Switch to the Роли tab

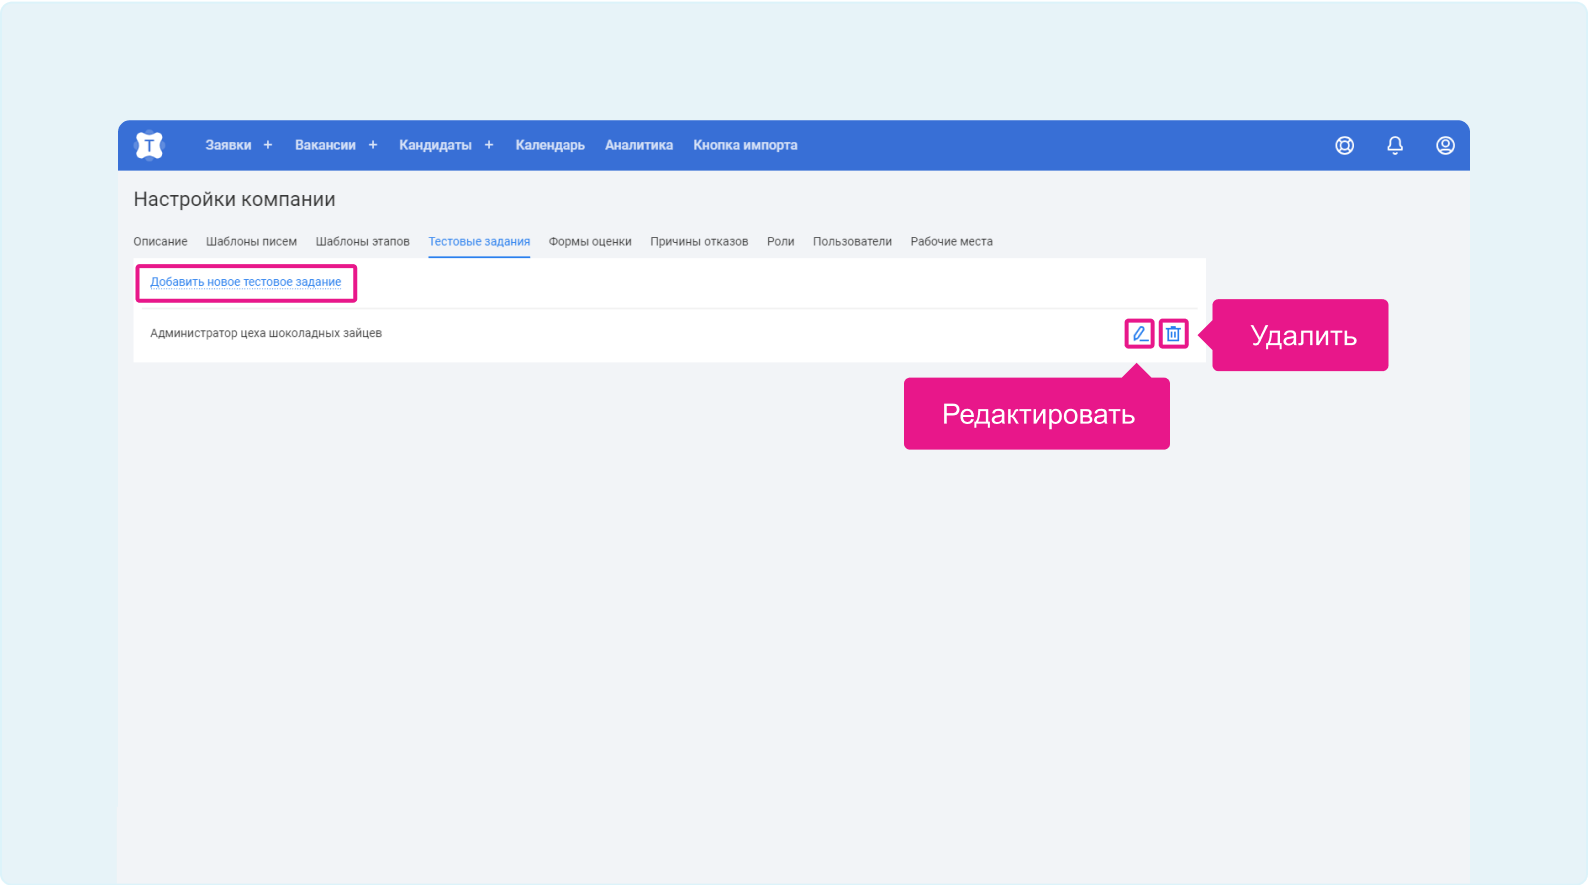(x=781, y=242)
